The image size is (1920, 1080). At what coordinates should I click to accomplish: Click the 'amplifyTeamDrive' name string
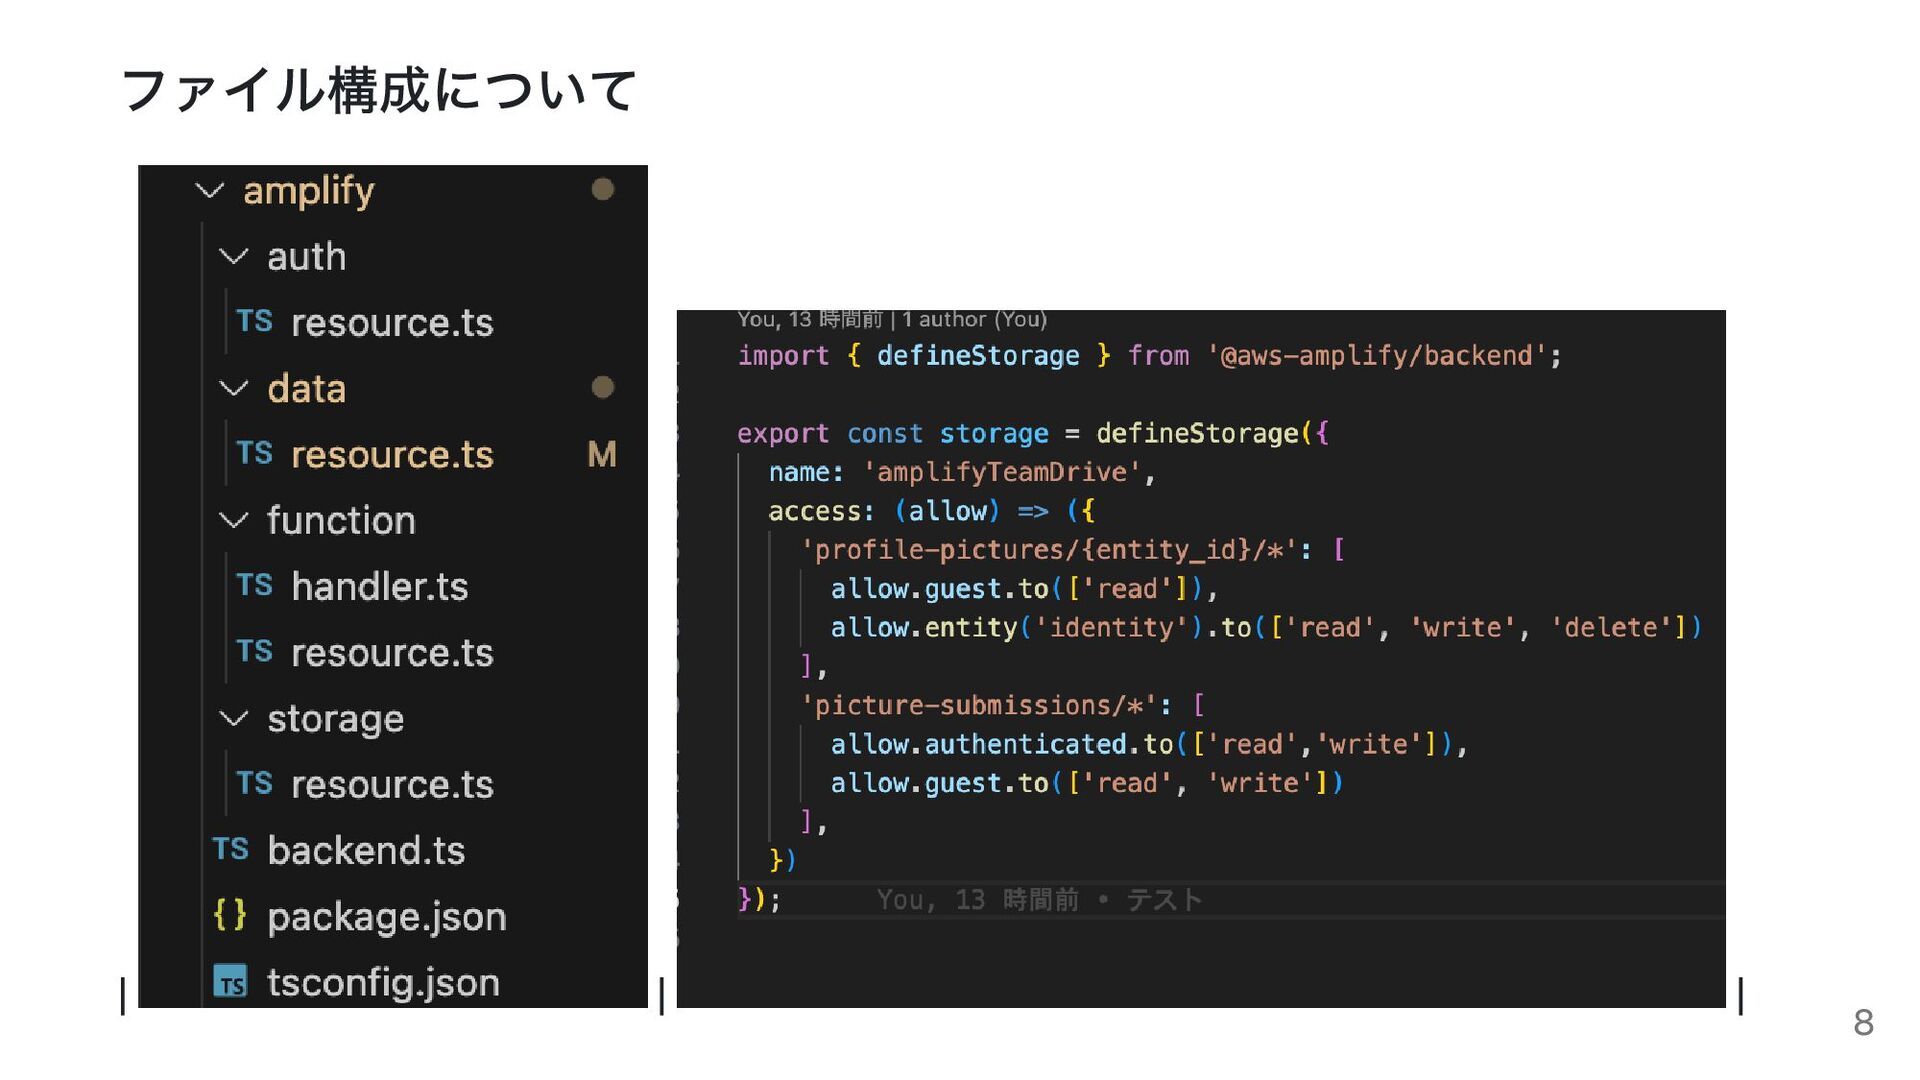[1002, 472]
